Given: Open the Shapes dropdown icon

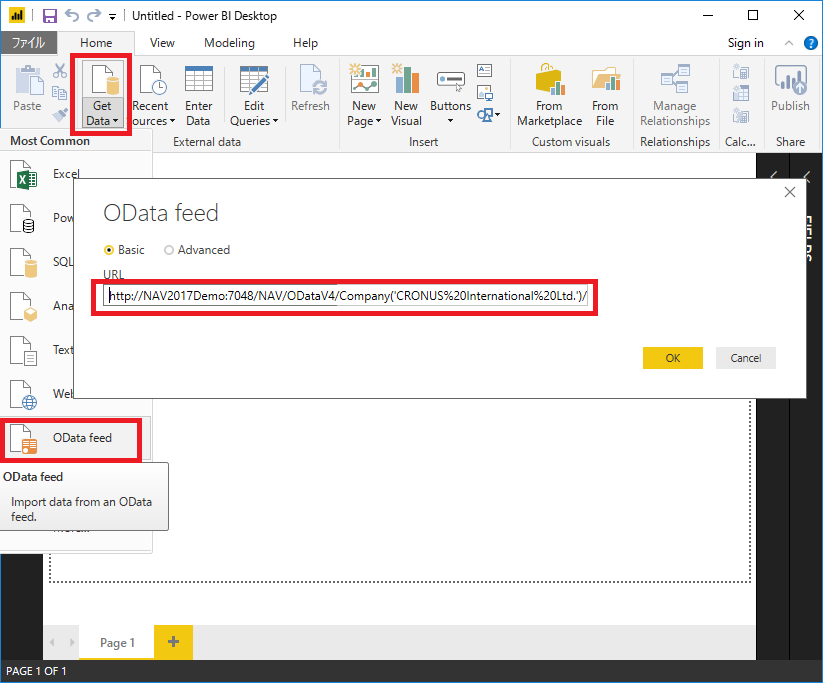Looking at the screenshot, I should (489, 114).
